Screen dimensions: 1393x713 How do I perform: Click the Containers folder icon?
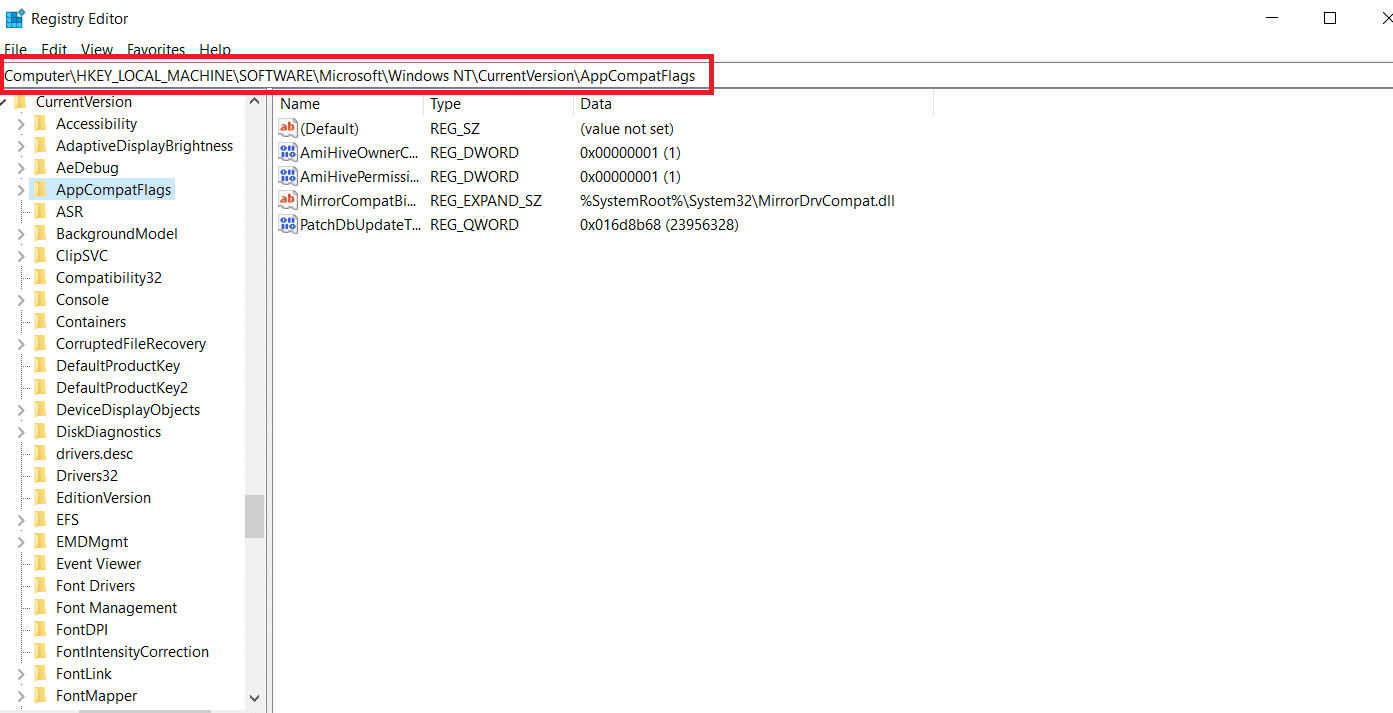pos(40,321)
